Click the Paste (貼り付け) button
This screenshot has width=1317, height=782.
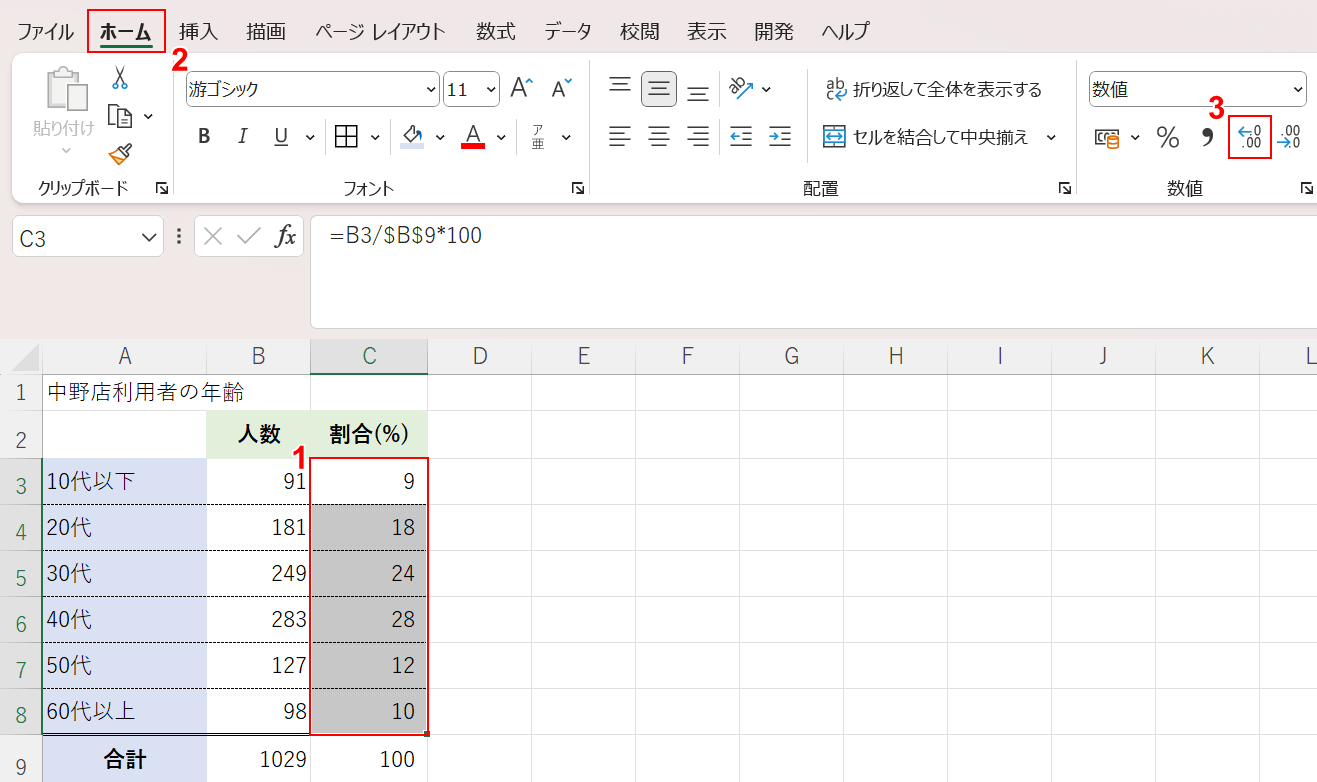(x=66, y=110)
